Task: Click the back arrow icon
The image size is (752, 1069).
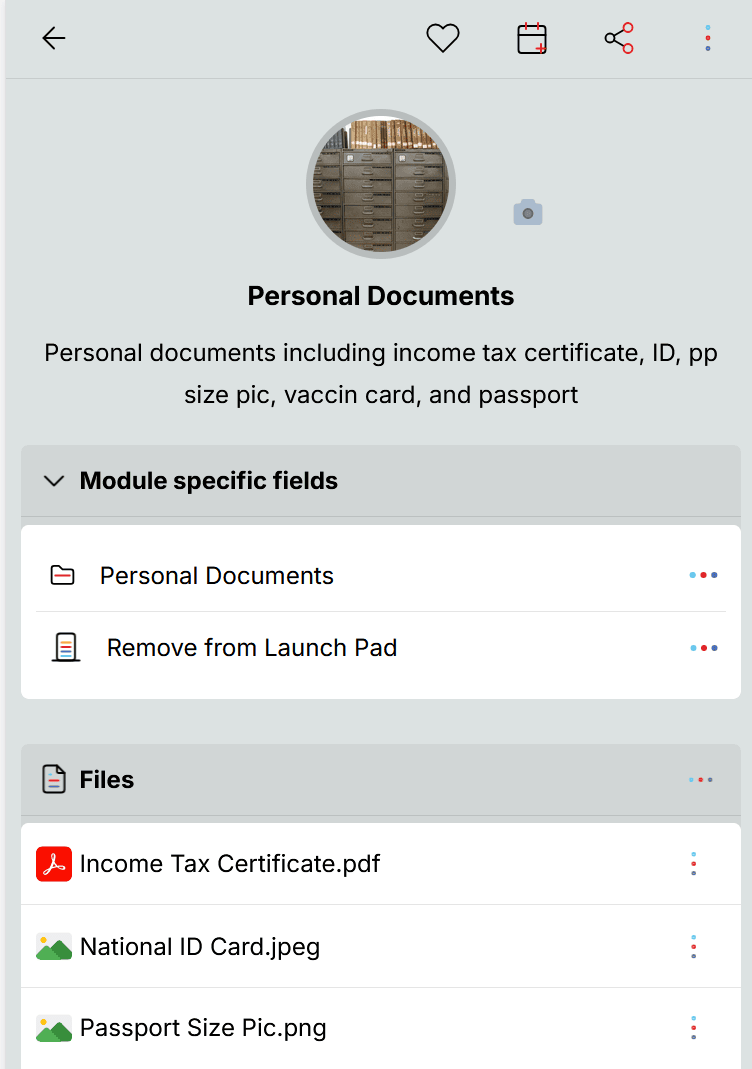Action: pyautogui.click(x=53, y=38)
